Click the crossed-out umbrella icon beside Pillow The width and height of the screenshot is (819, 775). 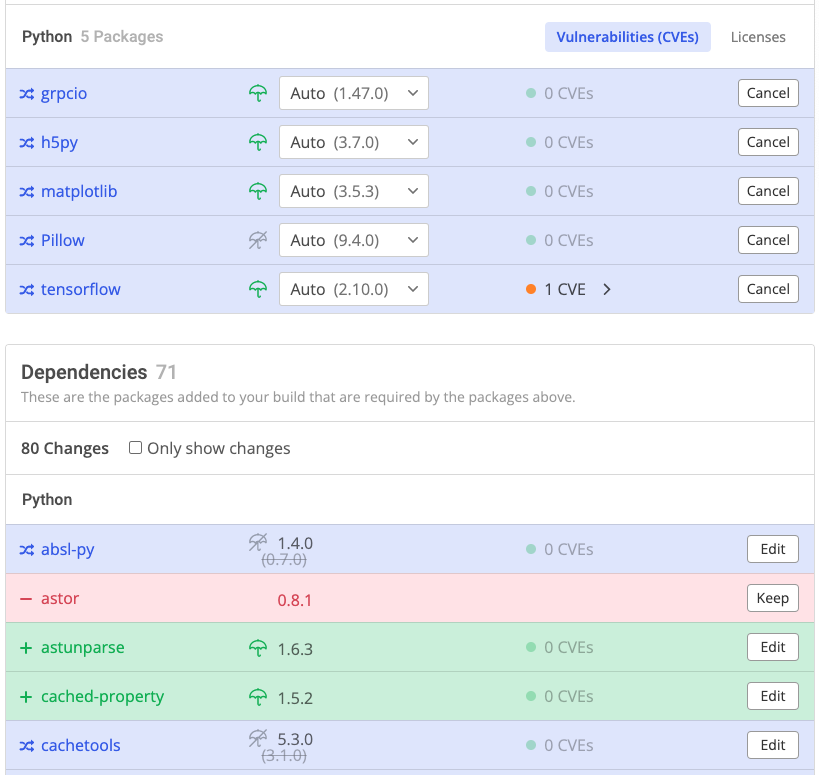pos(258,240)
